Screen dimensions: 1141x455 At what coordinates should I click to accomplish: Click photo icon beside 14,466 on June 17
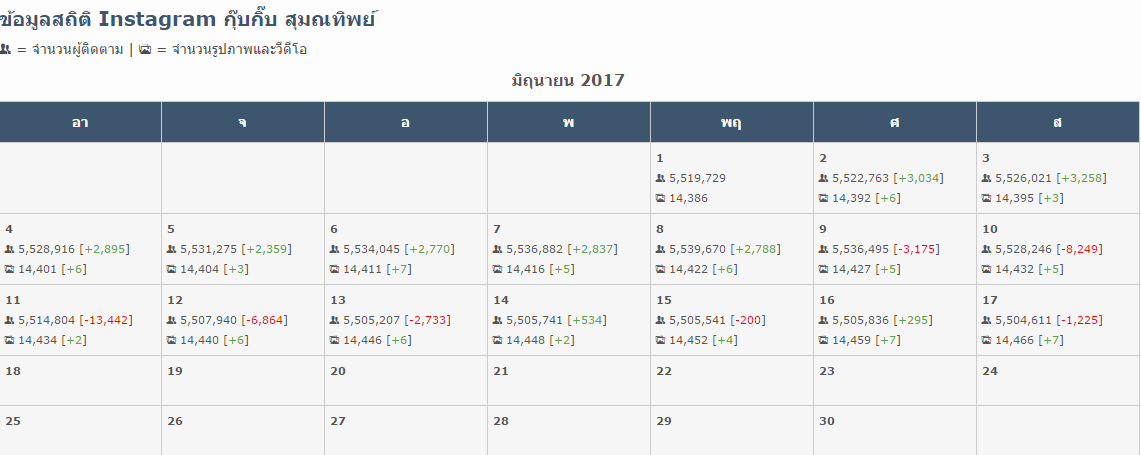986,340
